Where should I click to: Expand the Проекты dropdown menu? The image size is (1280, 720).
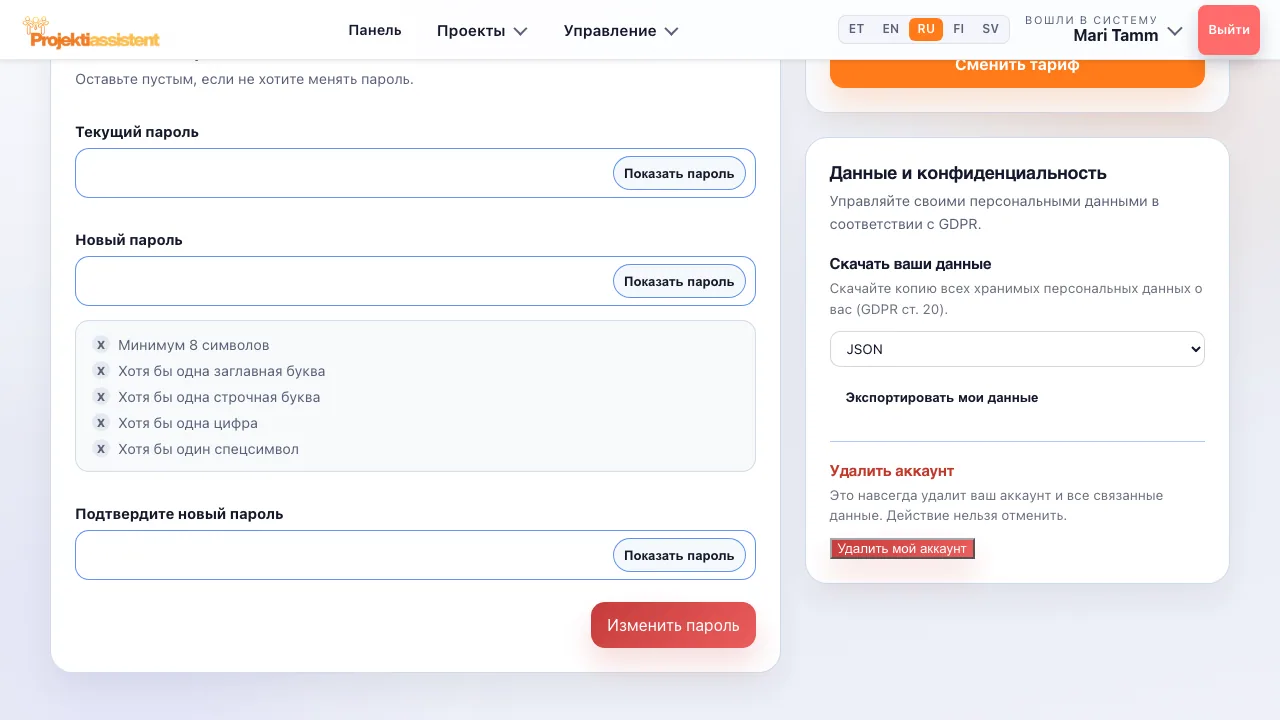pos(482,31)
